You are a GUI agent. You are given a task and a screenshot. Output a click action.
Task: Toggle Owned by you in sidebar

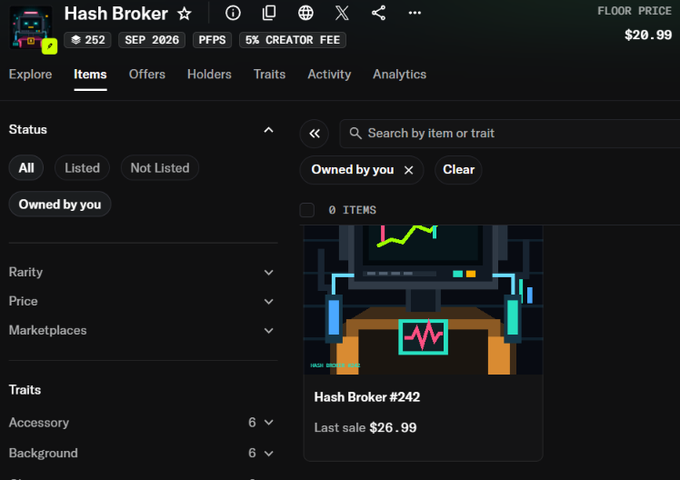pos(60,204)
